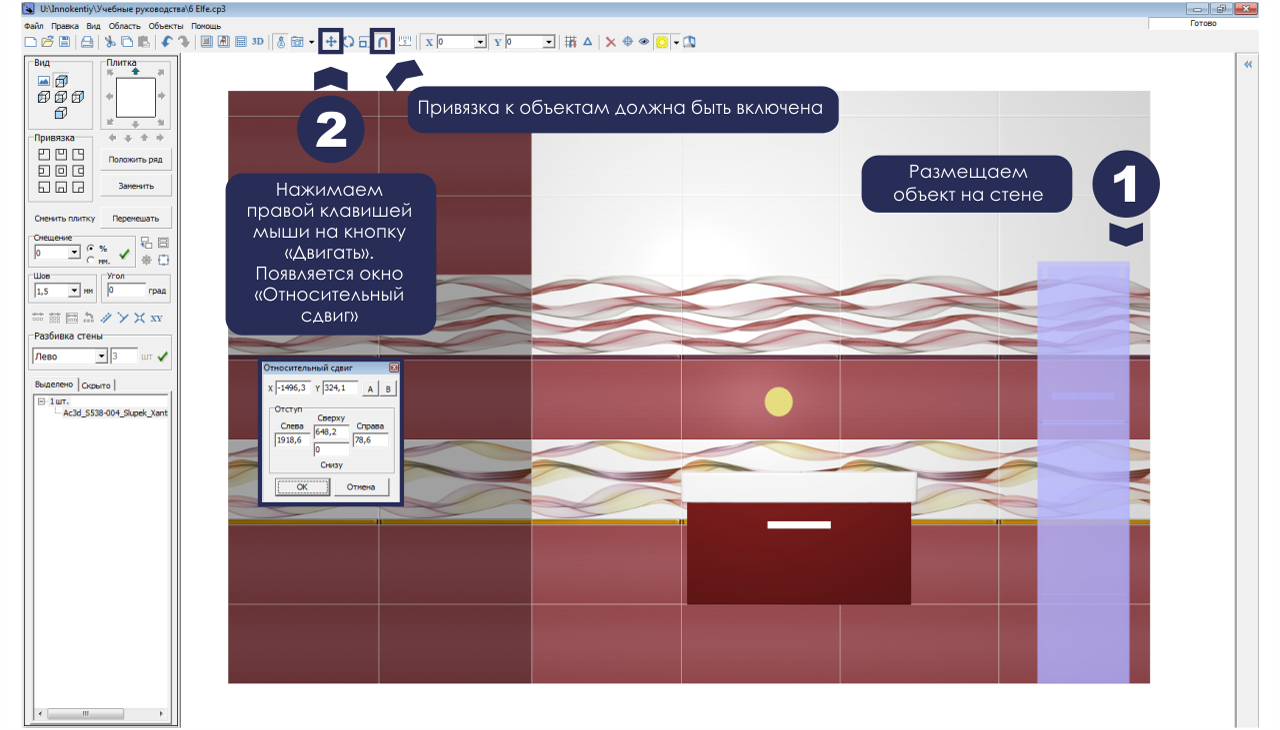Click the Положить ряд button
Image resolution: width=1280 pixels, height=730 pixels.
pos(136,160)
